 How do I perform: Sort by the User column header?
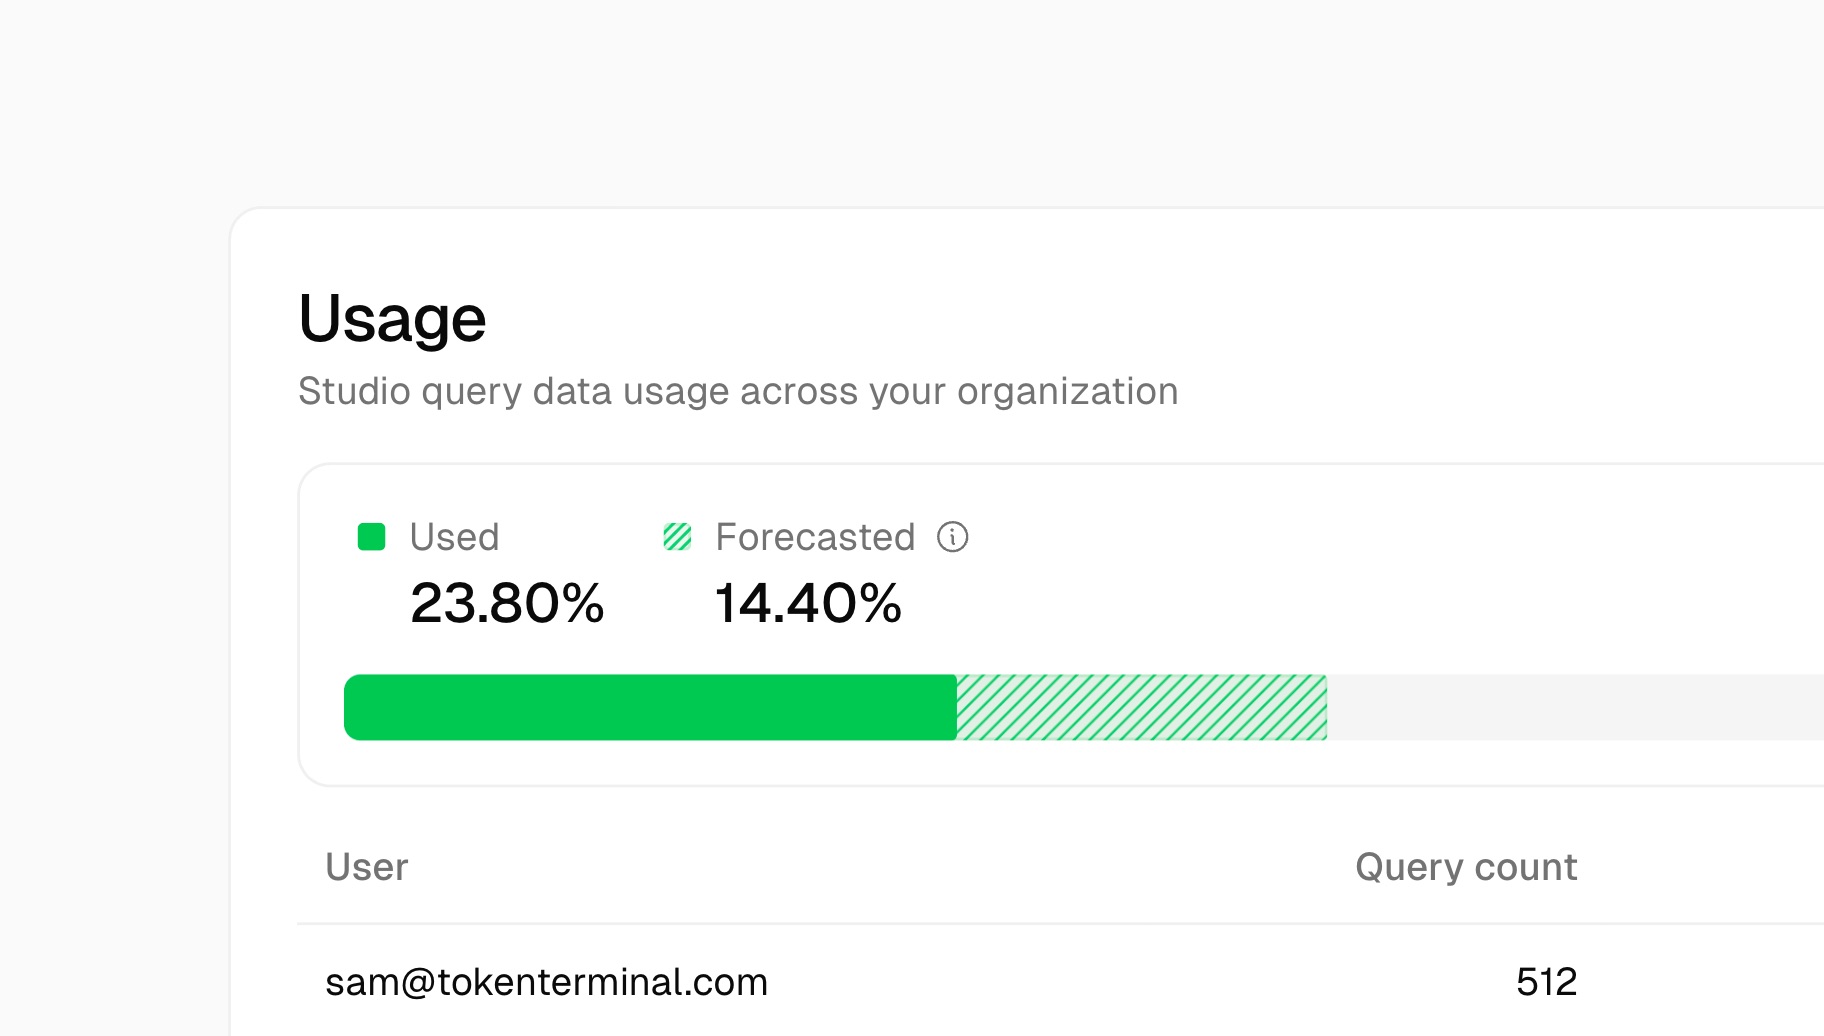click(367, 867)
